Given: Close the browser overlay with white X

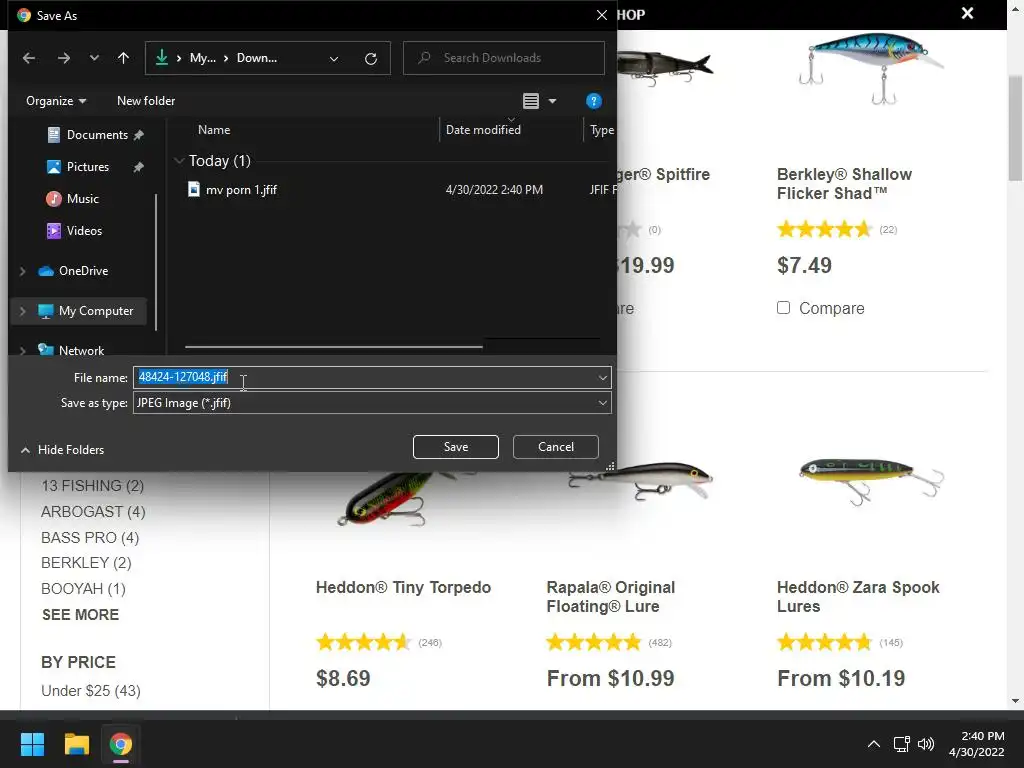Looking at the screenshot, I should tap(967, 14).
